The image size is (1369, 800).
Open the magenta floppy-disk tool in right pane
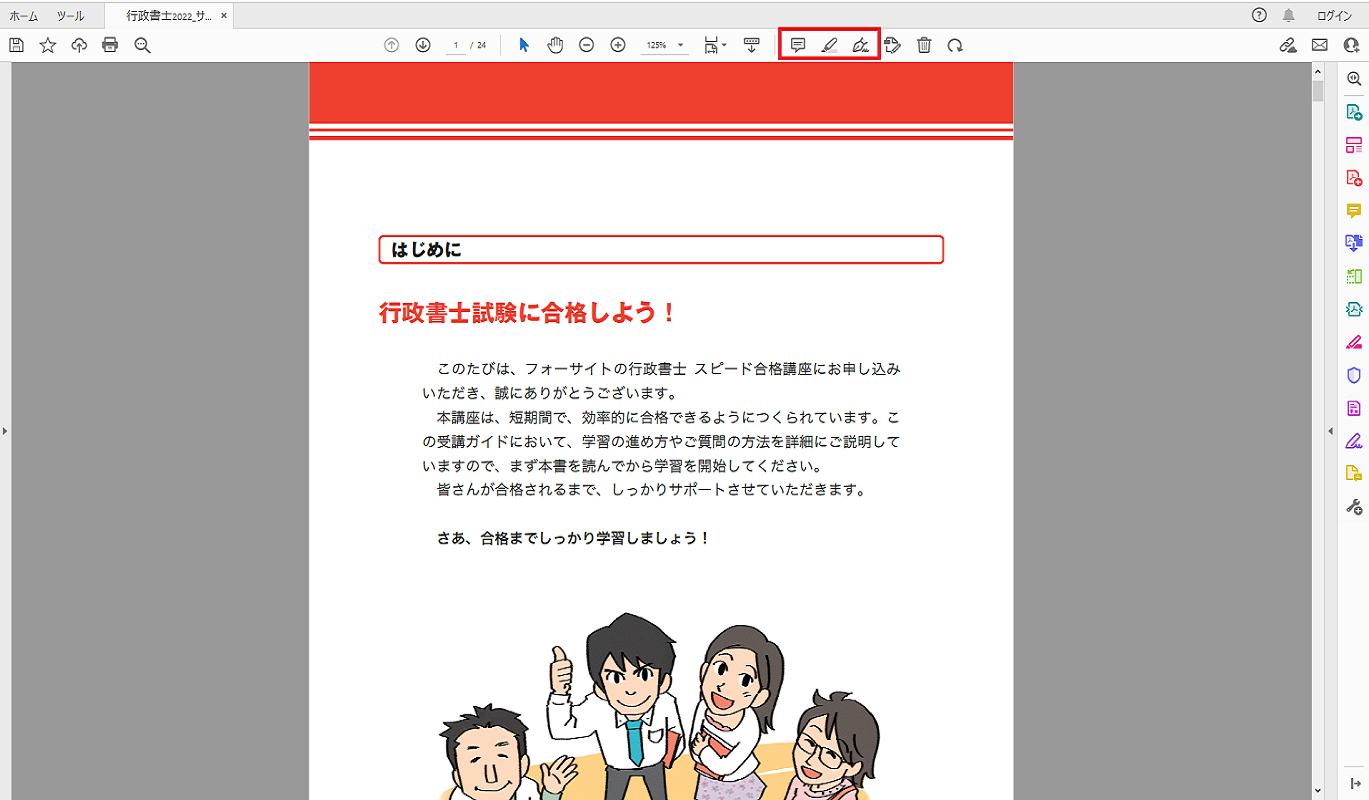tap(1354, 408)
